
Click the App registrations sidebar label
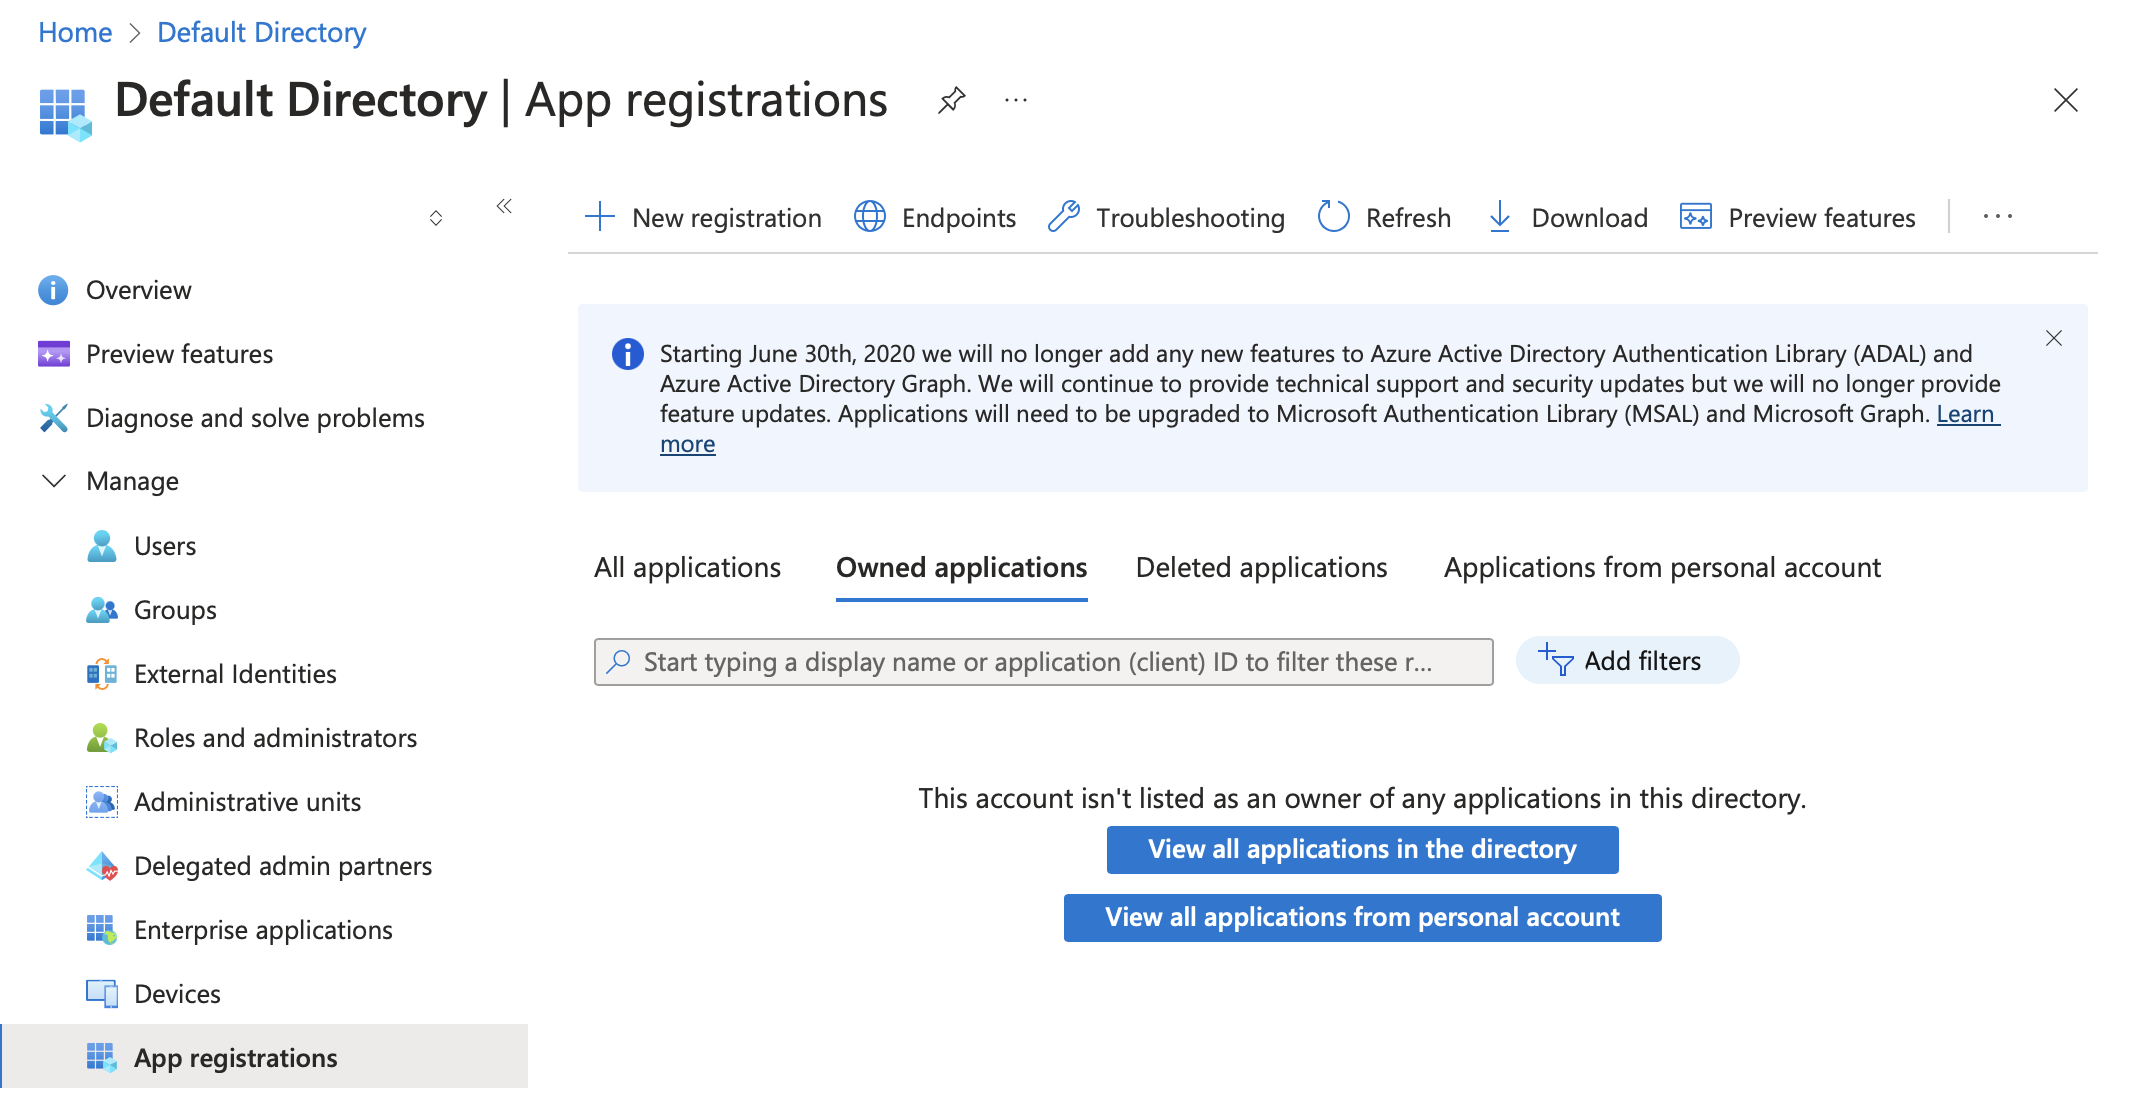click(236, 1058)
